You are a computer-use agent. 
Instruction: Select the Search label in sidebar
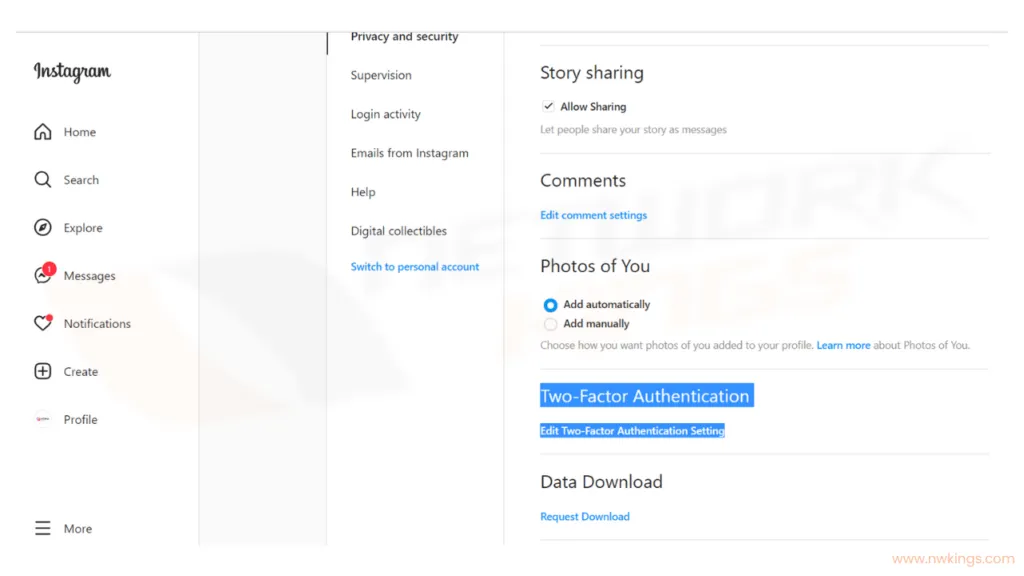(x=81, y=180)
